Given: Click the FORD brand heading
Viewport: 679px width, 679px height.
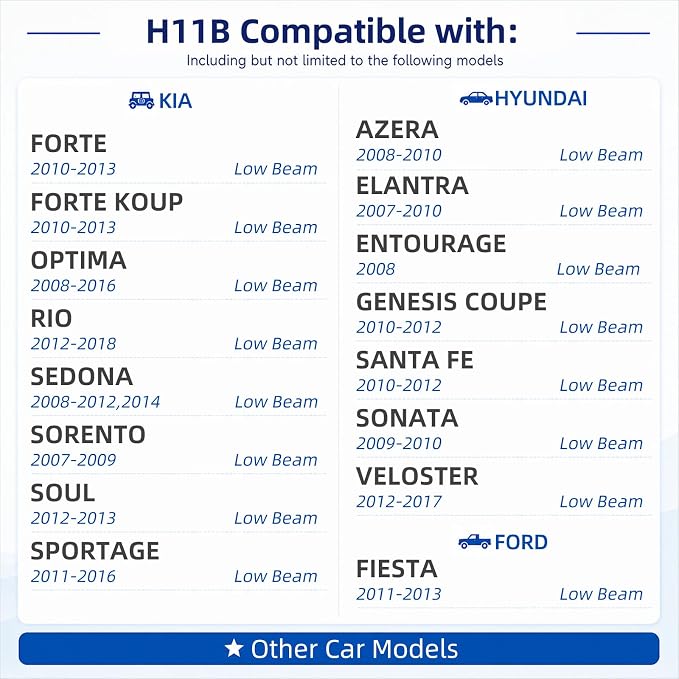Looking at the screenshot, I should click(521, 542).
